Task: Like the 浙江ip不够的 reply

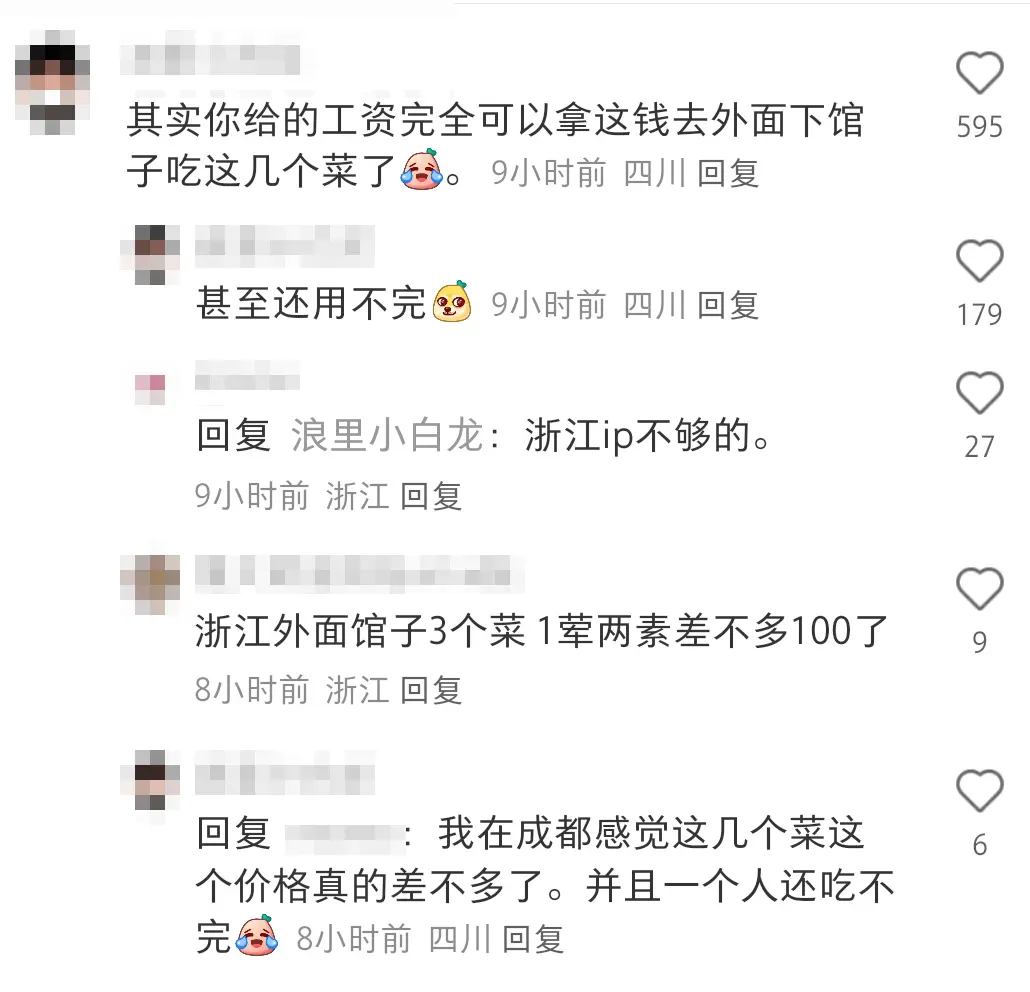Action: point(979,392)
